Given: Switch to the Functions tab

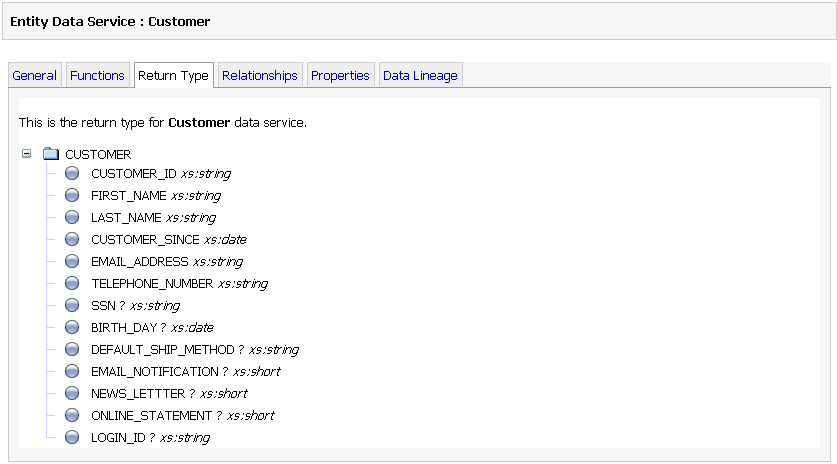Looking at the screenshot, I should coord(97,75).
